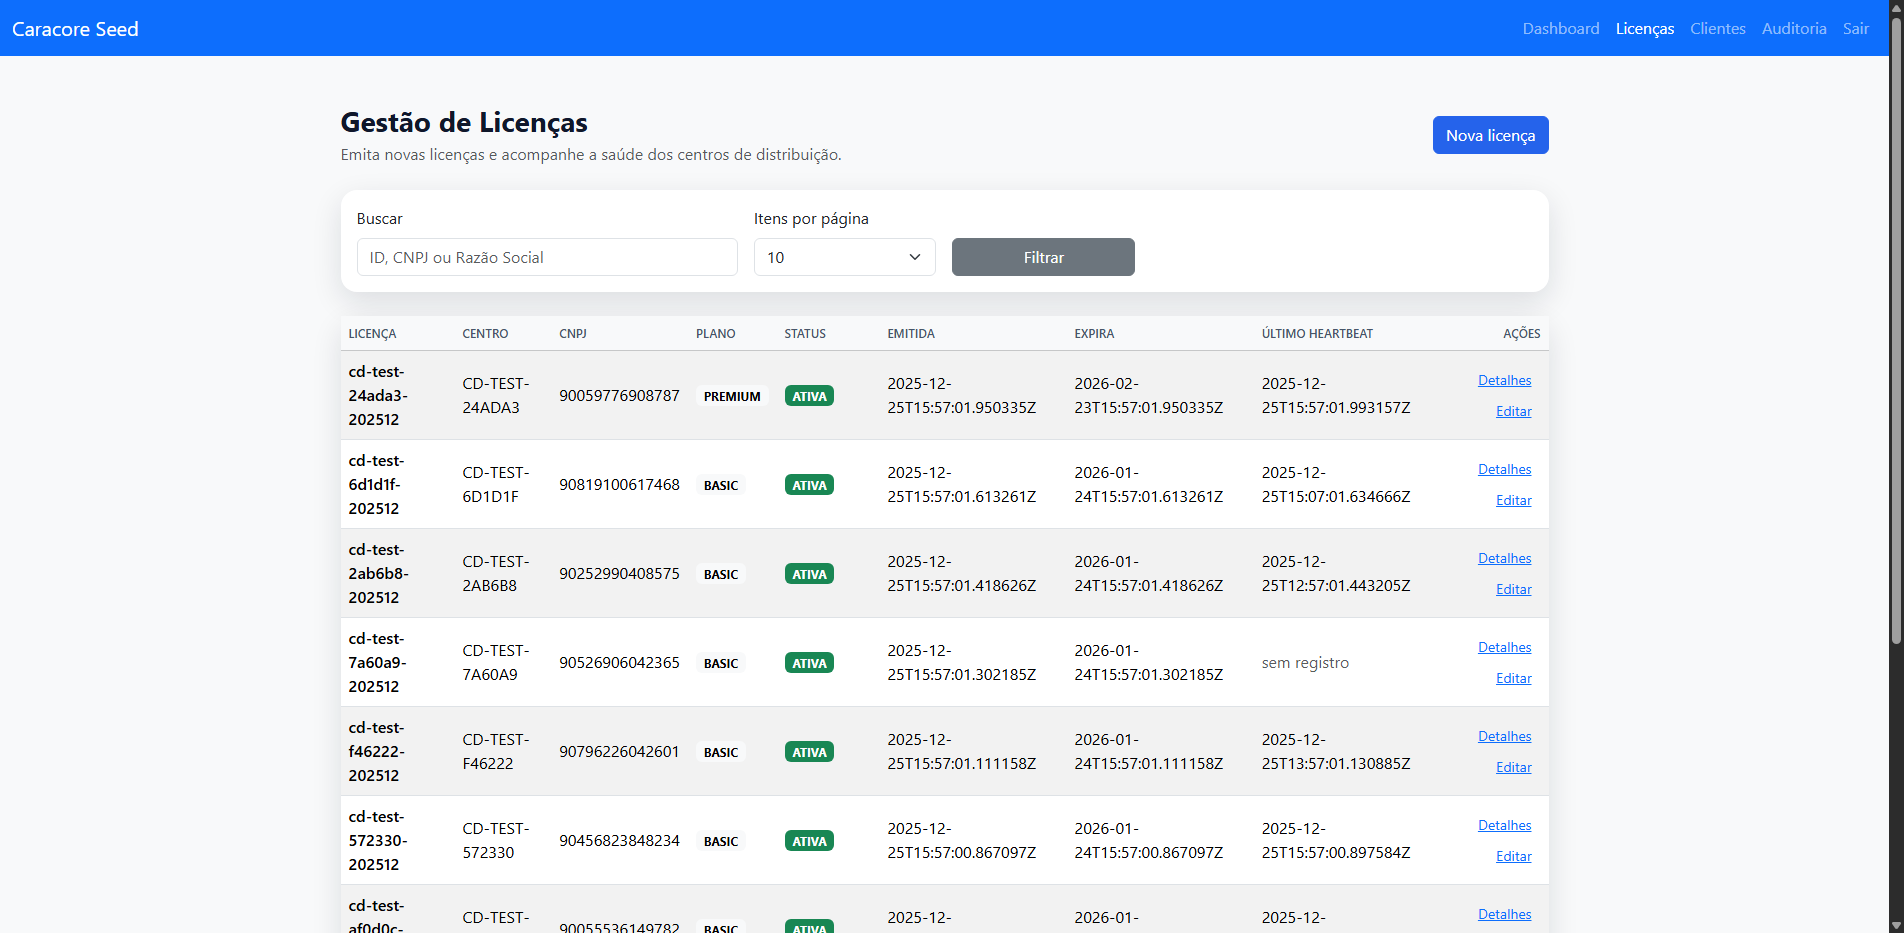Image resolution: width=1904 pixels, height=933 pixels.
Task: Open the Itens por página dropdown
Action: (x=843, y=257)
